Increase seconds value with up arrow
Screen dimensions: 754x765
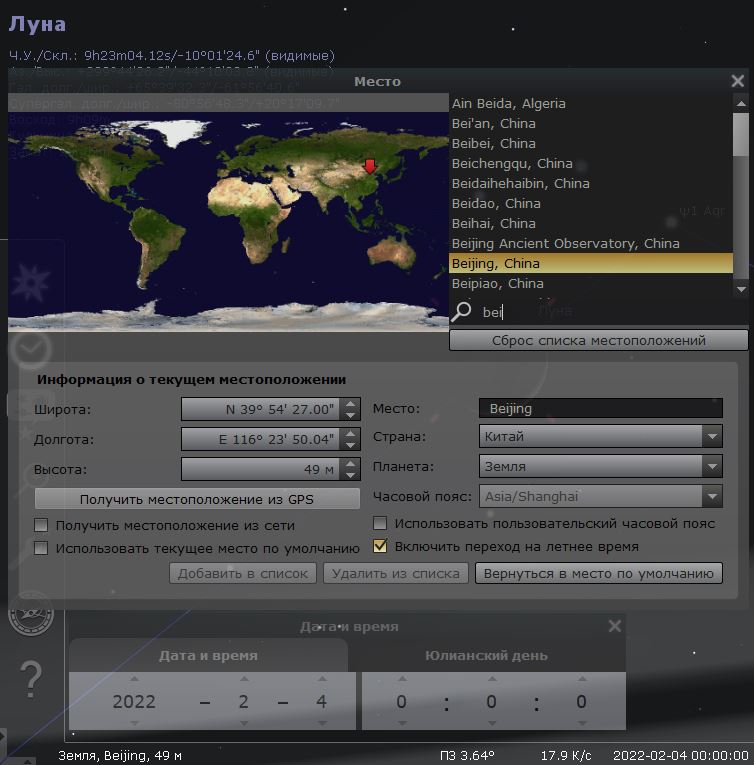click(582, 679)
